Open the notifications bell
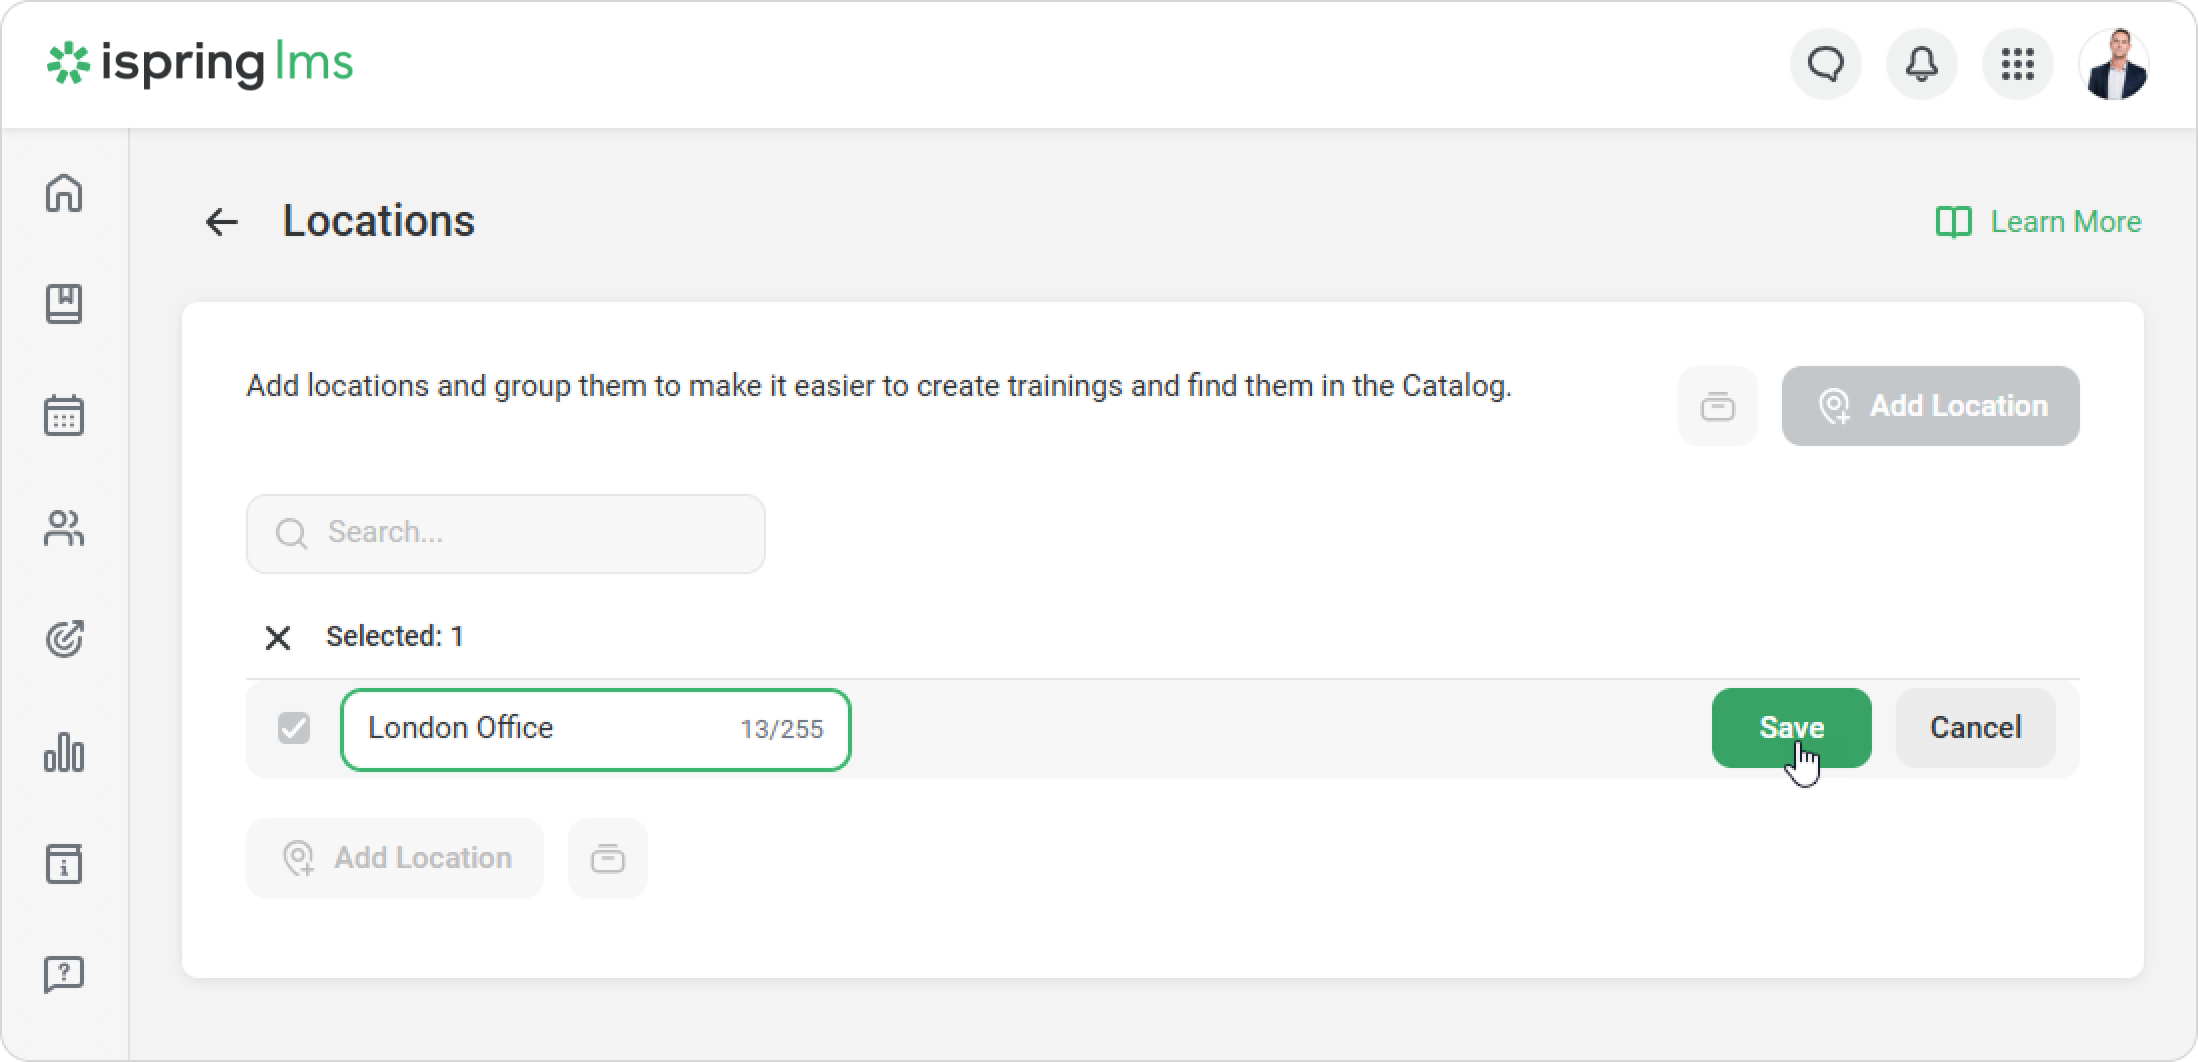The image size is (2198, 1062). point(1921,65)
